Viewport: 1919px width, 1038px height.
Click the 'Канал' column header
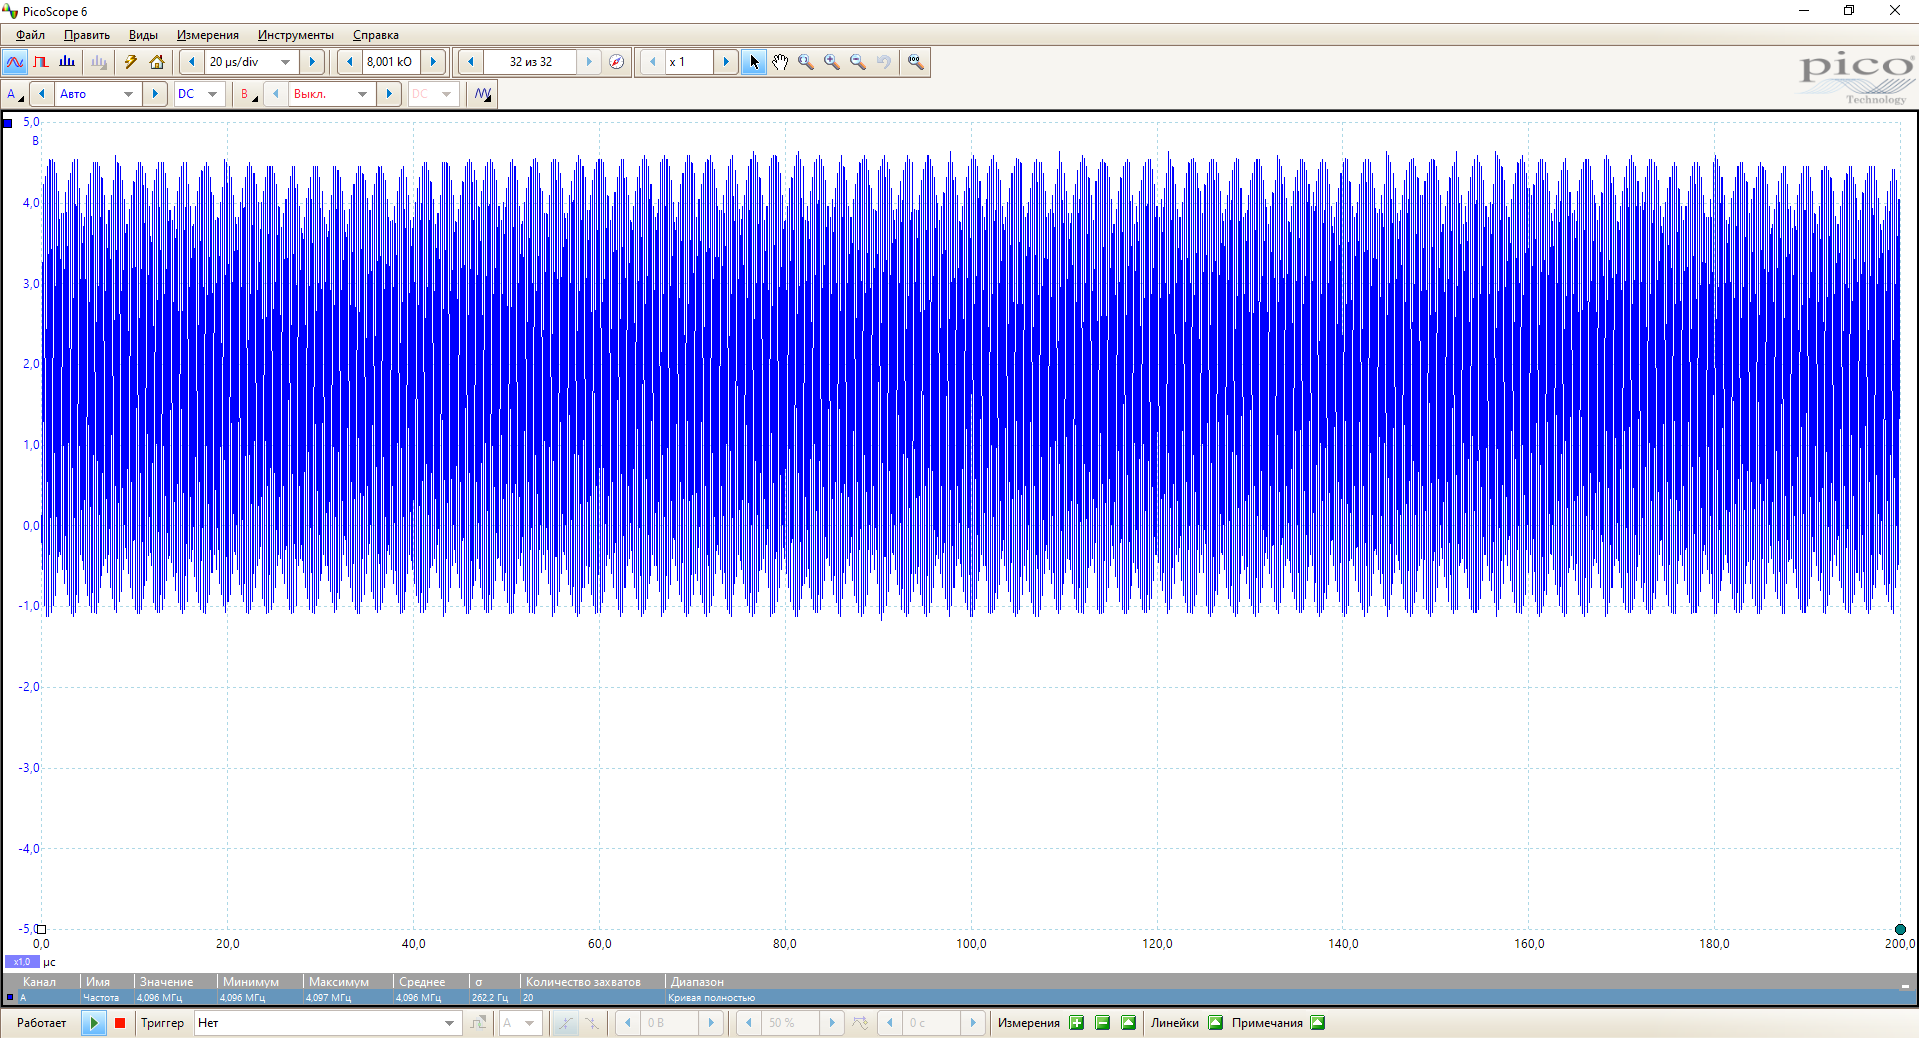click(x=40, y=982)
